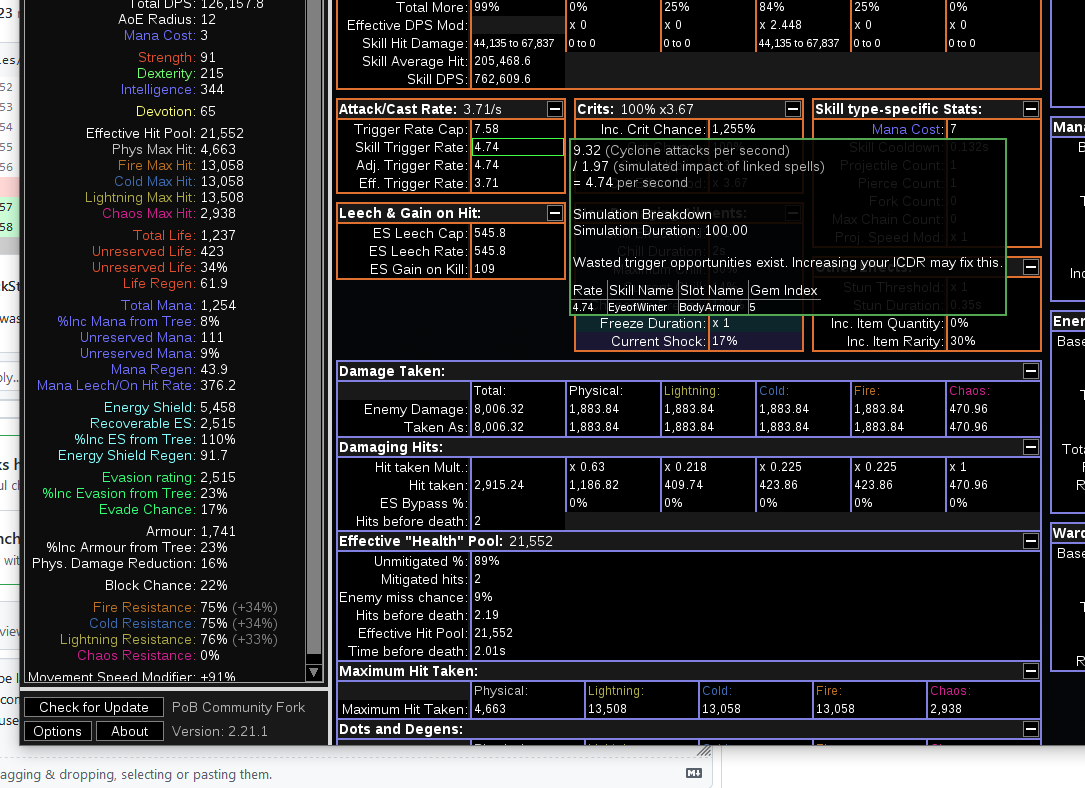The image size is (1085, 788).
Task: Click the Adj. Trigger Rate value
Action: click(x=486, y=165)
